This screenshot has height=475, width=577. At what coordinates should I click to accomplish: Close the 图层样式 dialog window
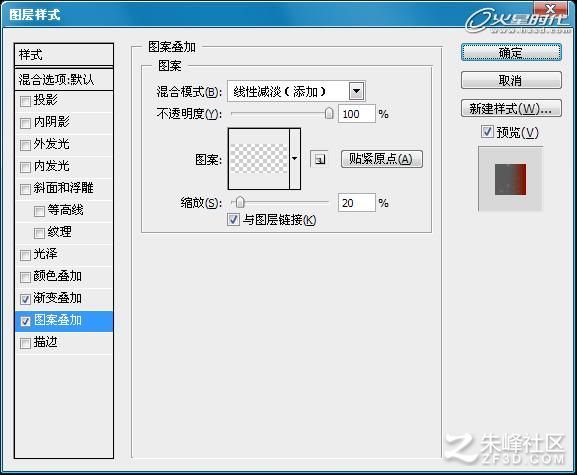point(551,8)
